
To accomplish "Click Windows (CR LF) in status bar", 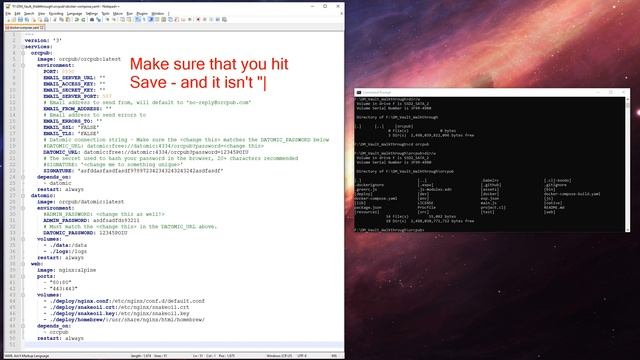I will [x=280, y=356].
